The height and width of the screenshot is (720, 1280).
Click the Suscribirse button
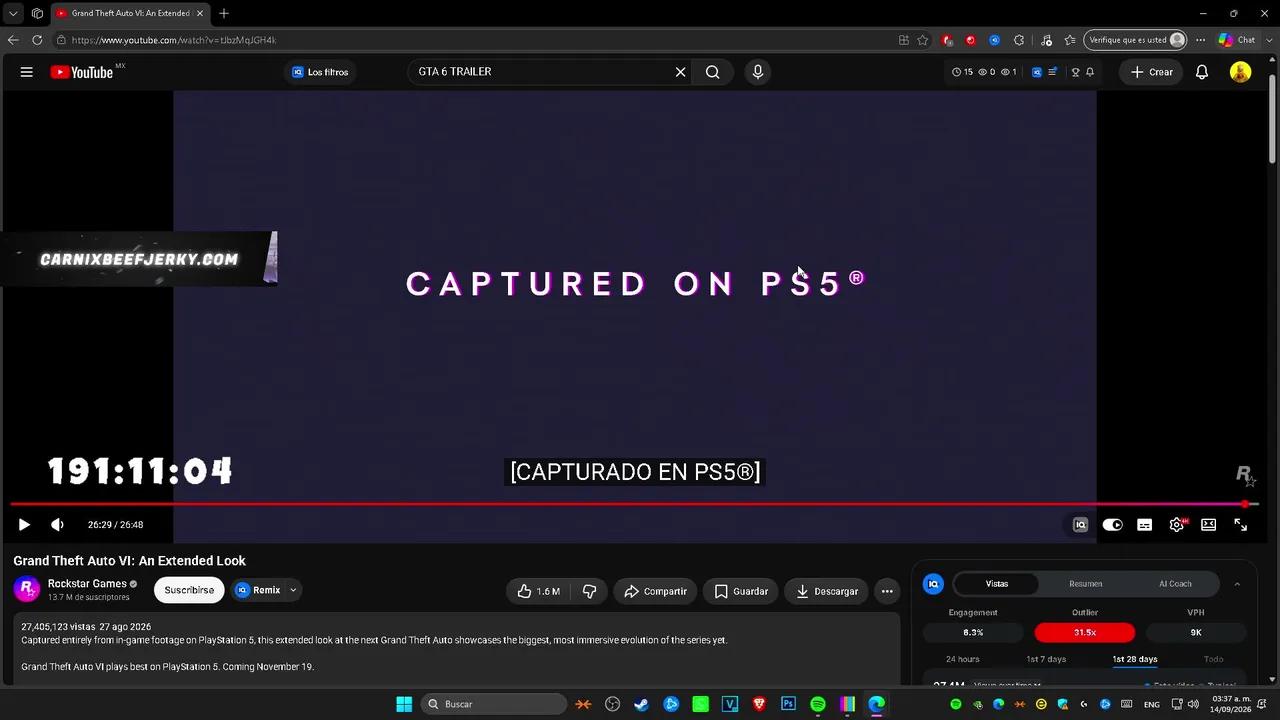click(x=189, y=590)
